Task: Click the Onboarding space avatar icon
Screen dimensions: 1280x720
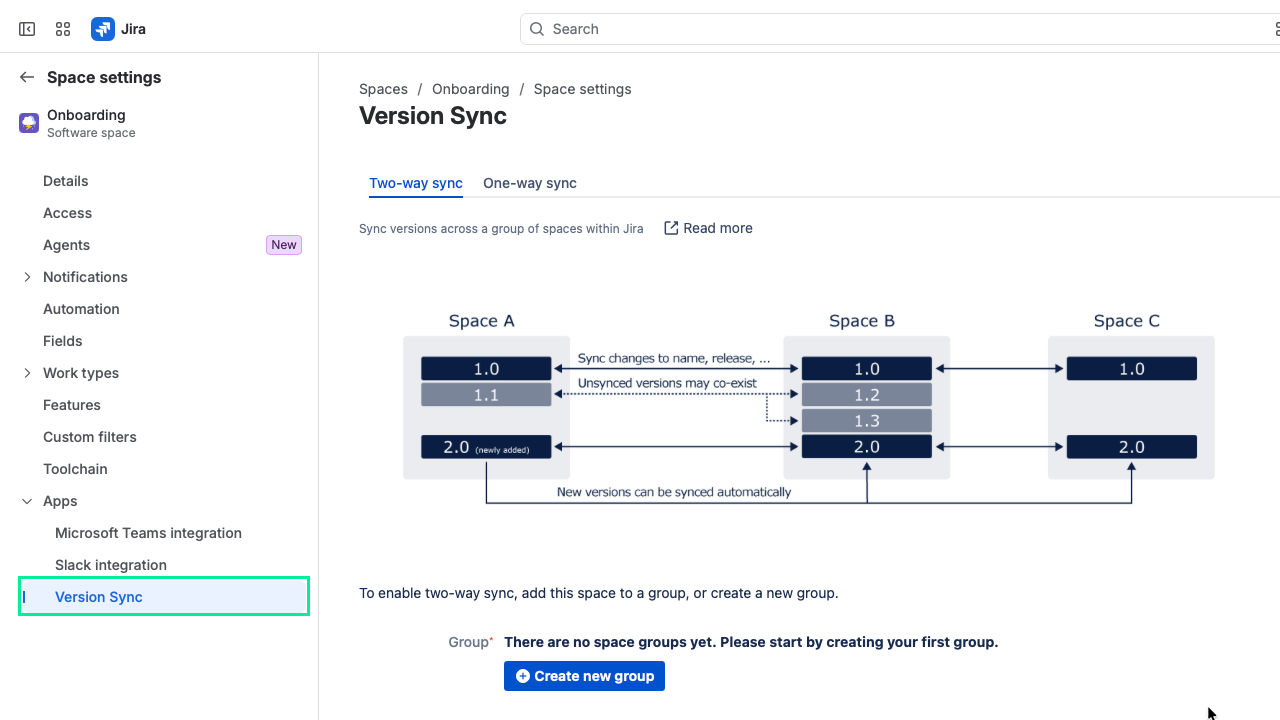Action: [29, 123]
